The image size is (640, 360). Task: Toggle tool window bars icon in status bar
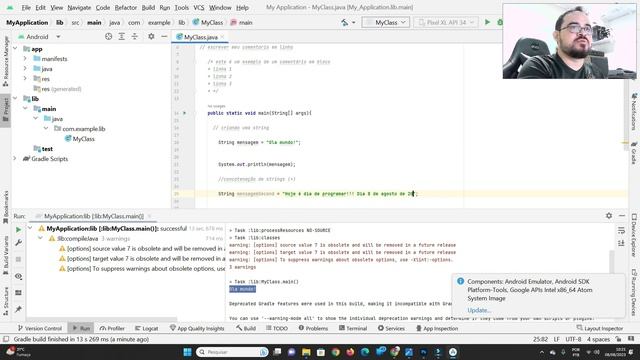pos(6,339)
